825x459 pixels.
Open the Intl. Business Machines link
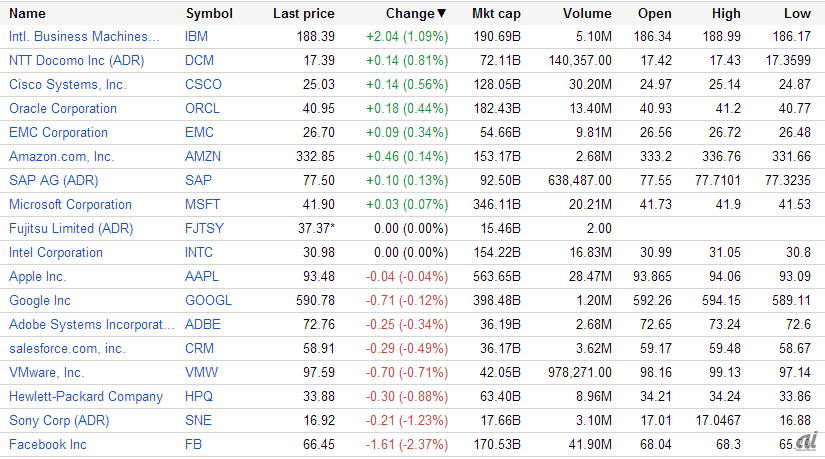click(x=84, y=37)
